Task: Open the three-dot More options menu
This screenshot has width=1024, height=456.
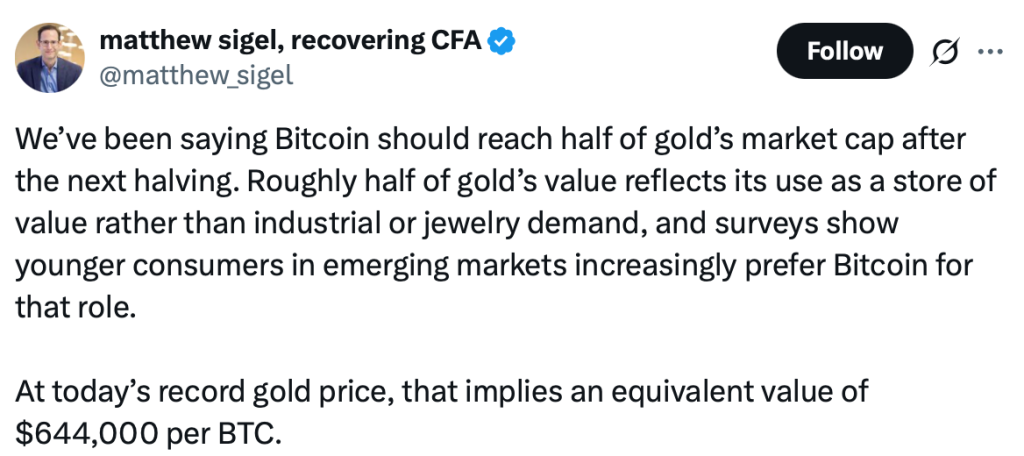Action: pyautogui.click(x=988, y=51)
